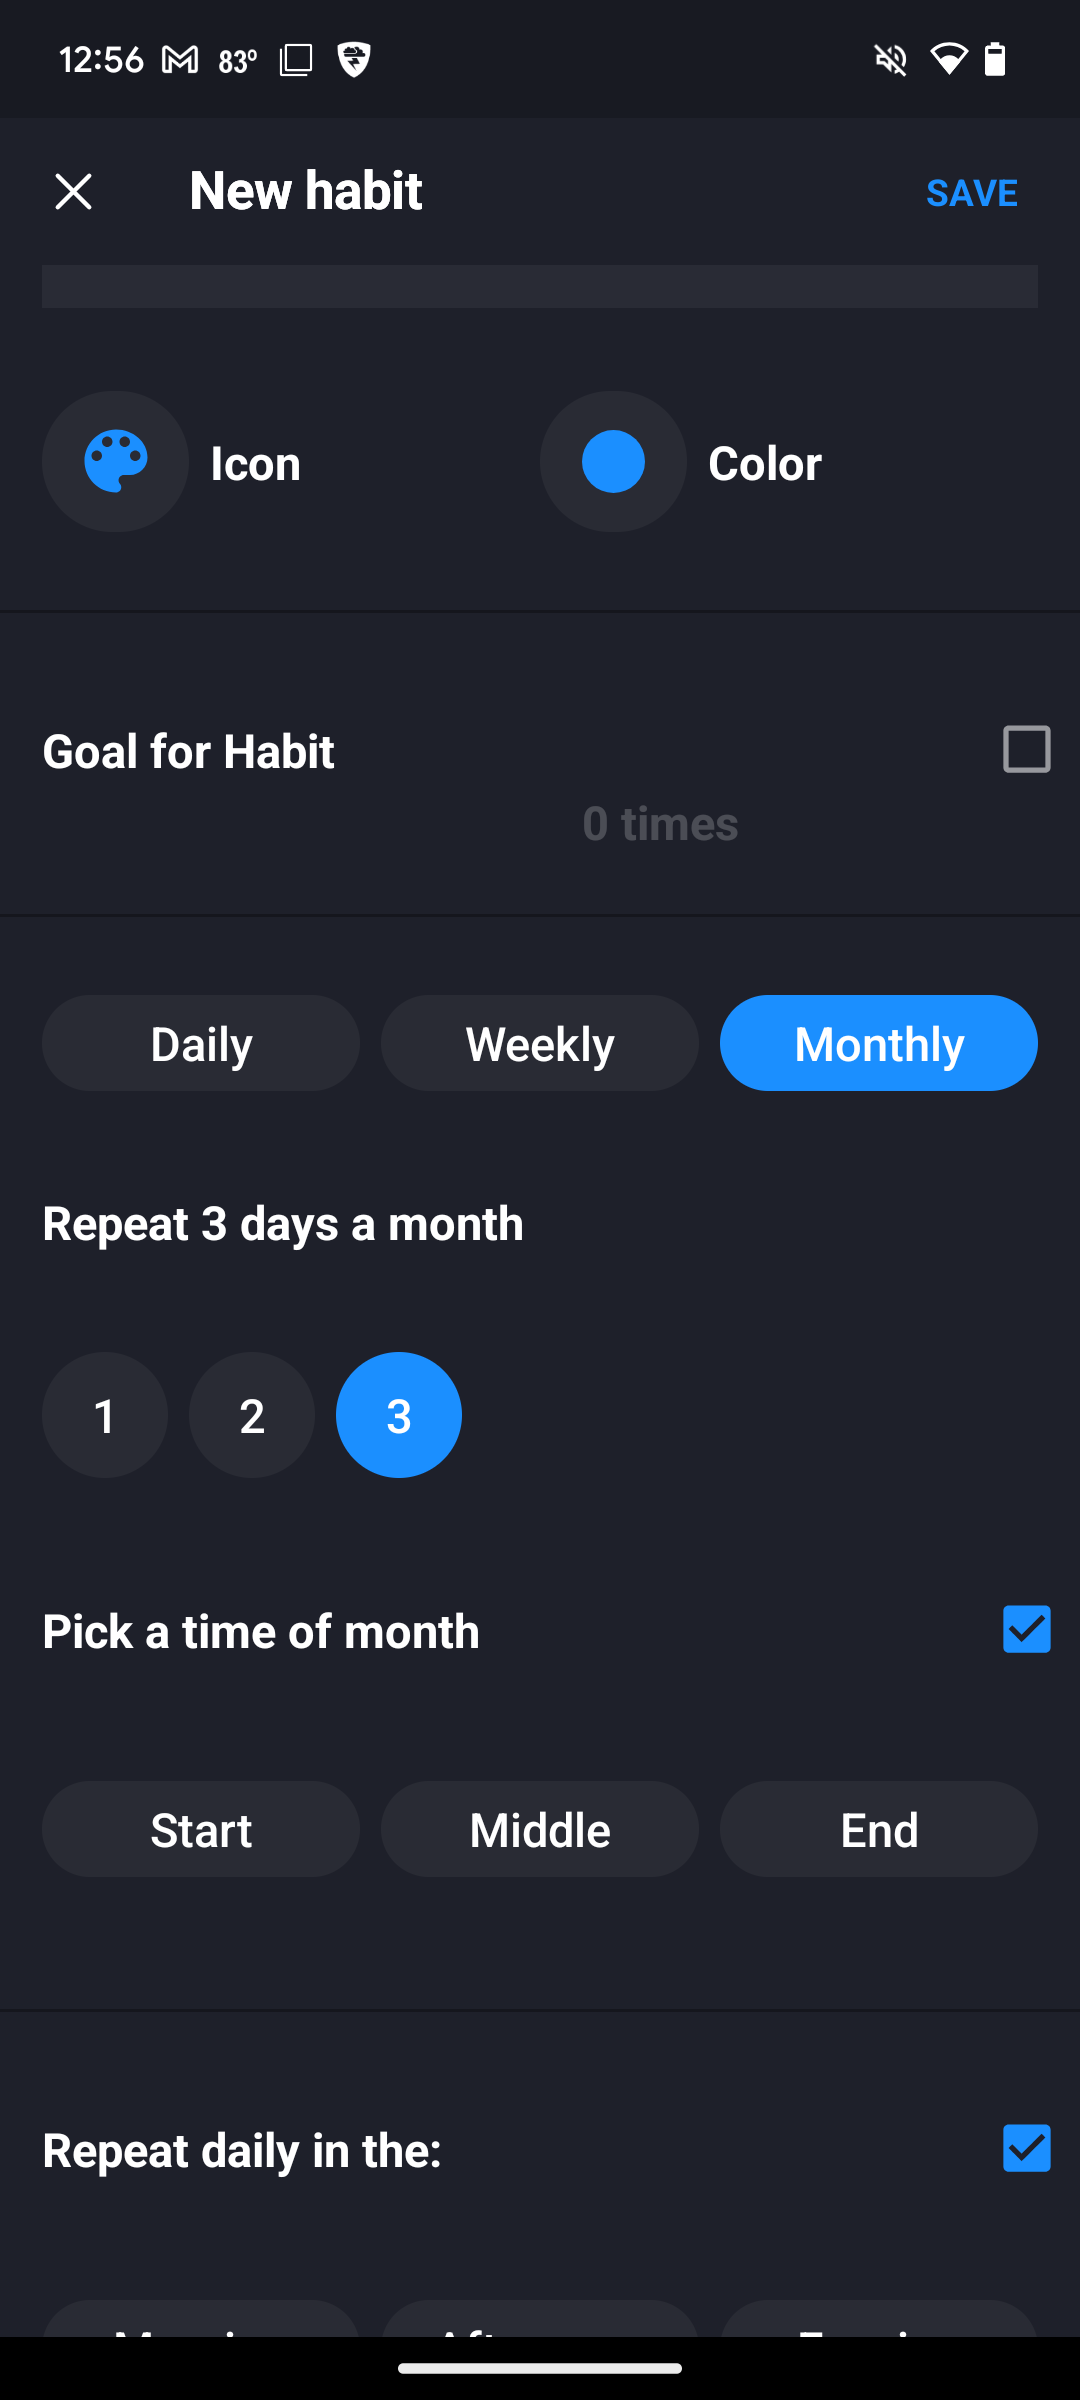Open the palette Icon picker
Viewport: 1080px width, 2400px height.
pos(115,461)
